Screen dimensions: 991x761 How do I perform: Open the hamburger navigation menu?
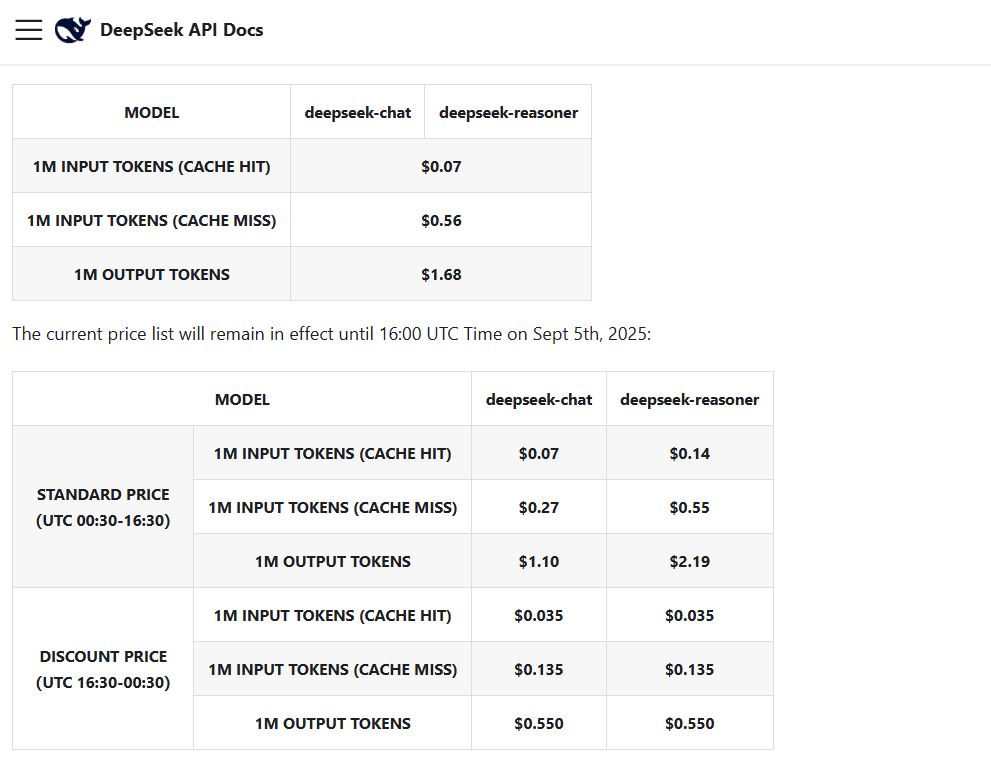[x=29, y=30]
